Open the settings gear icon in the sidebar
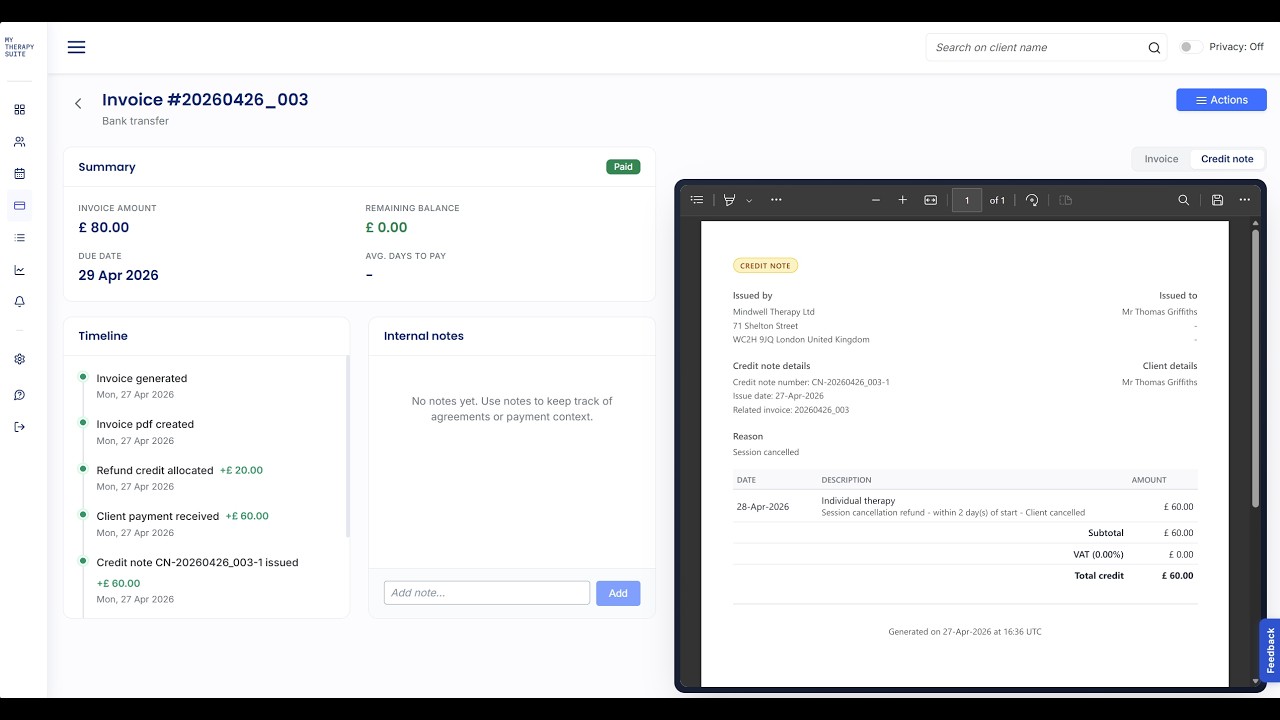 click(20, 359)
